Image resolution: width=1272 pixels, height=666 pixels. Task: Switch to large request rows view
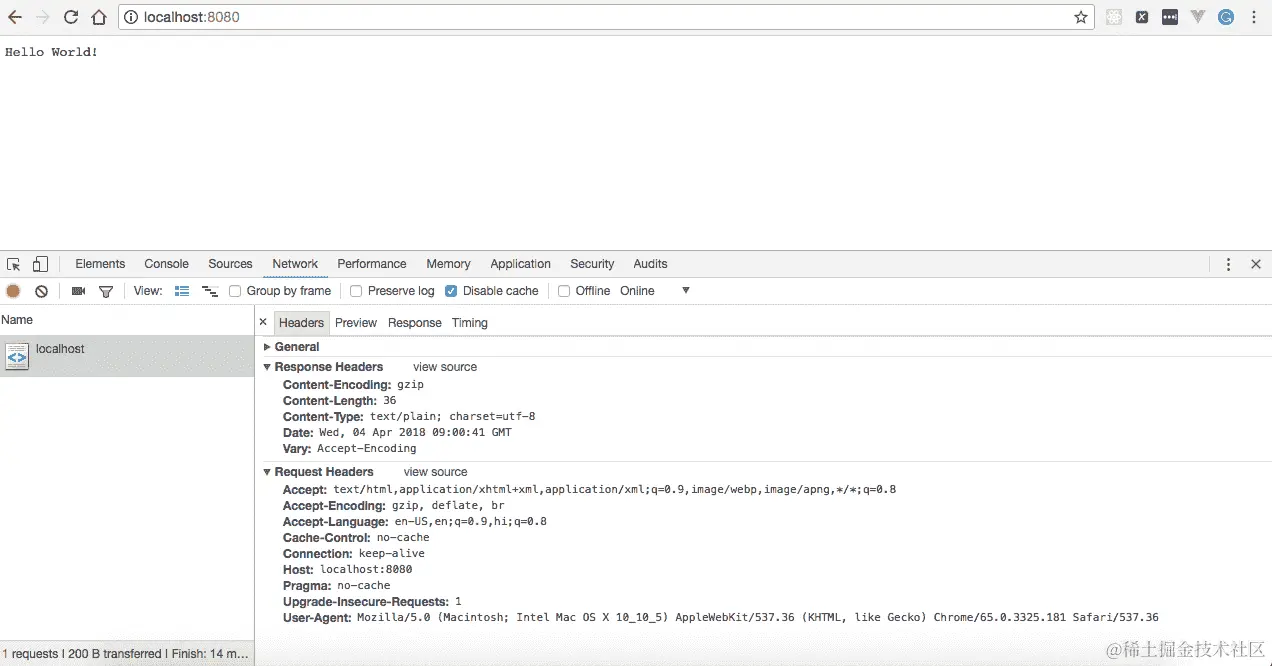pyautogui.click(x=182, y=291)
